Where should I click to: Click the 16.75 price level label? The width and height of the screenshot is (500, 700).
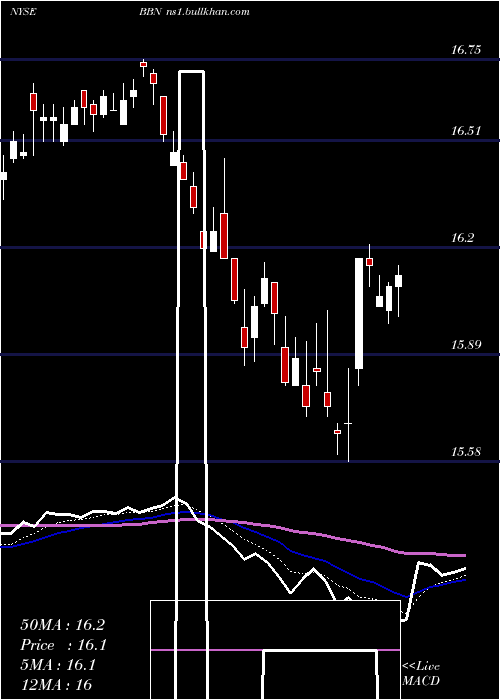[466, 50]
